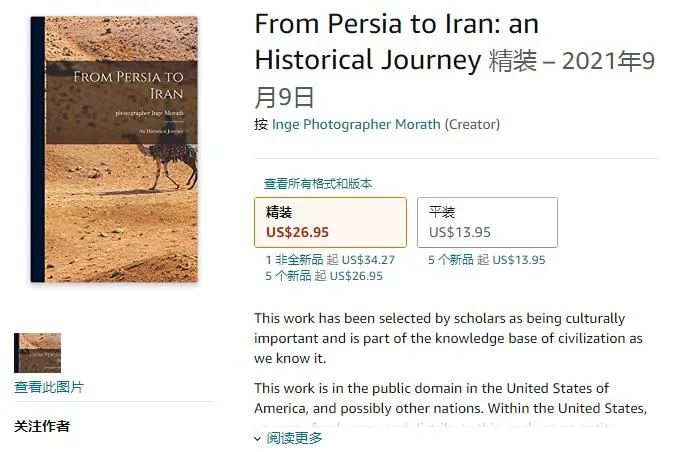Open 查看所有格式和版本 link
The image size is (676, 452).
(318, 184)
